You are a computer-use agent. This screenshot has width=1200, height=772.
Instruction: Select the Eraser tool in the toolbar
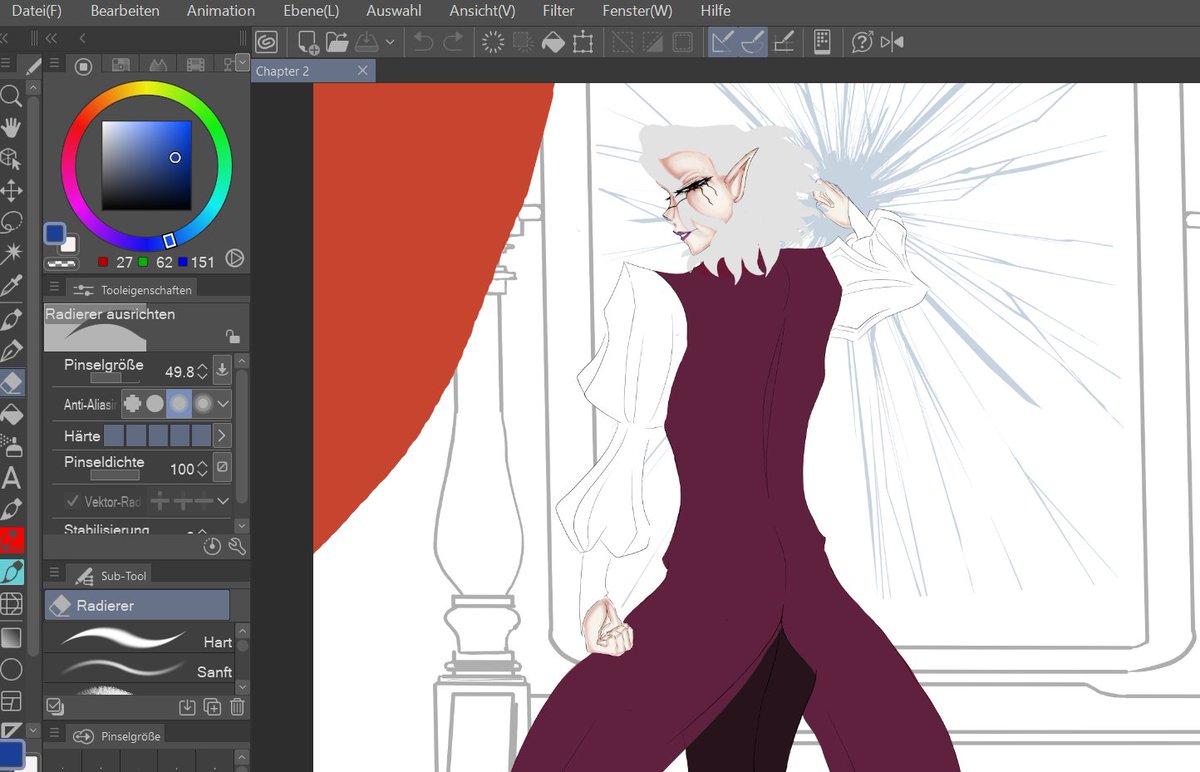(11, 381)
